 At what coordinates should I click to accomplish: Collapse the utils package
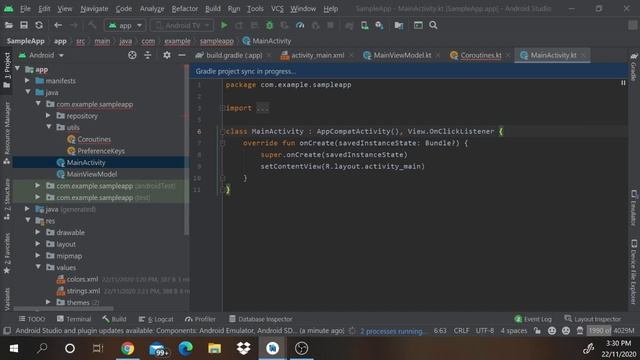tap(49, 127)
